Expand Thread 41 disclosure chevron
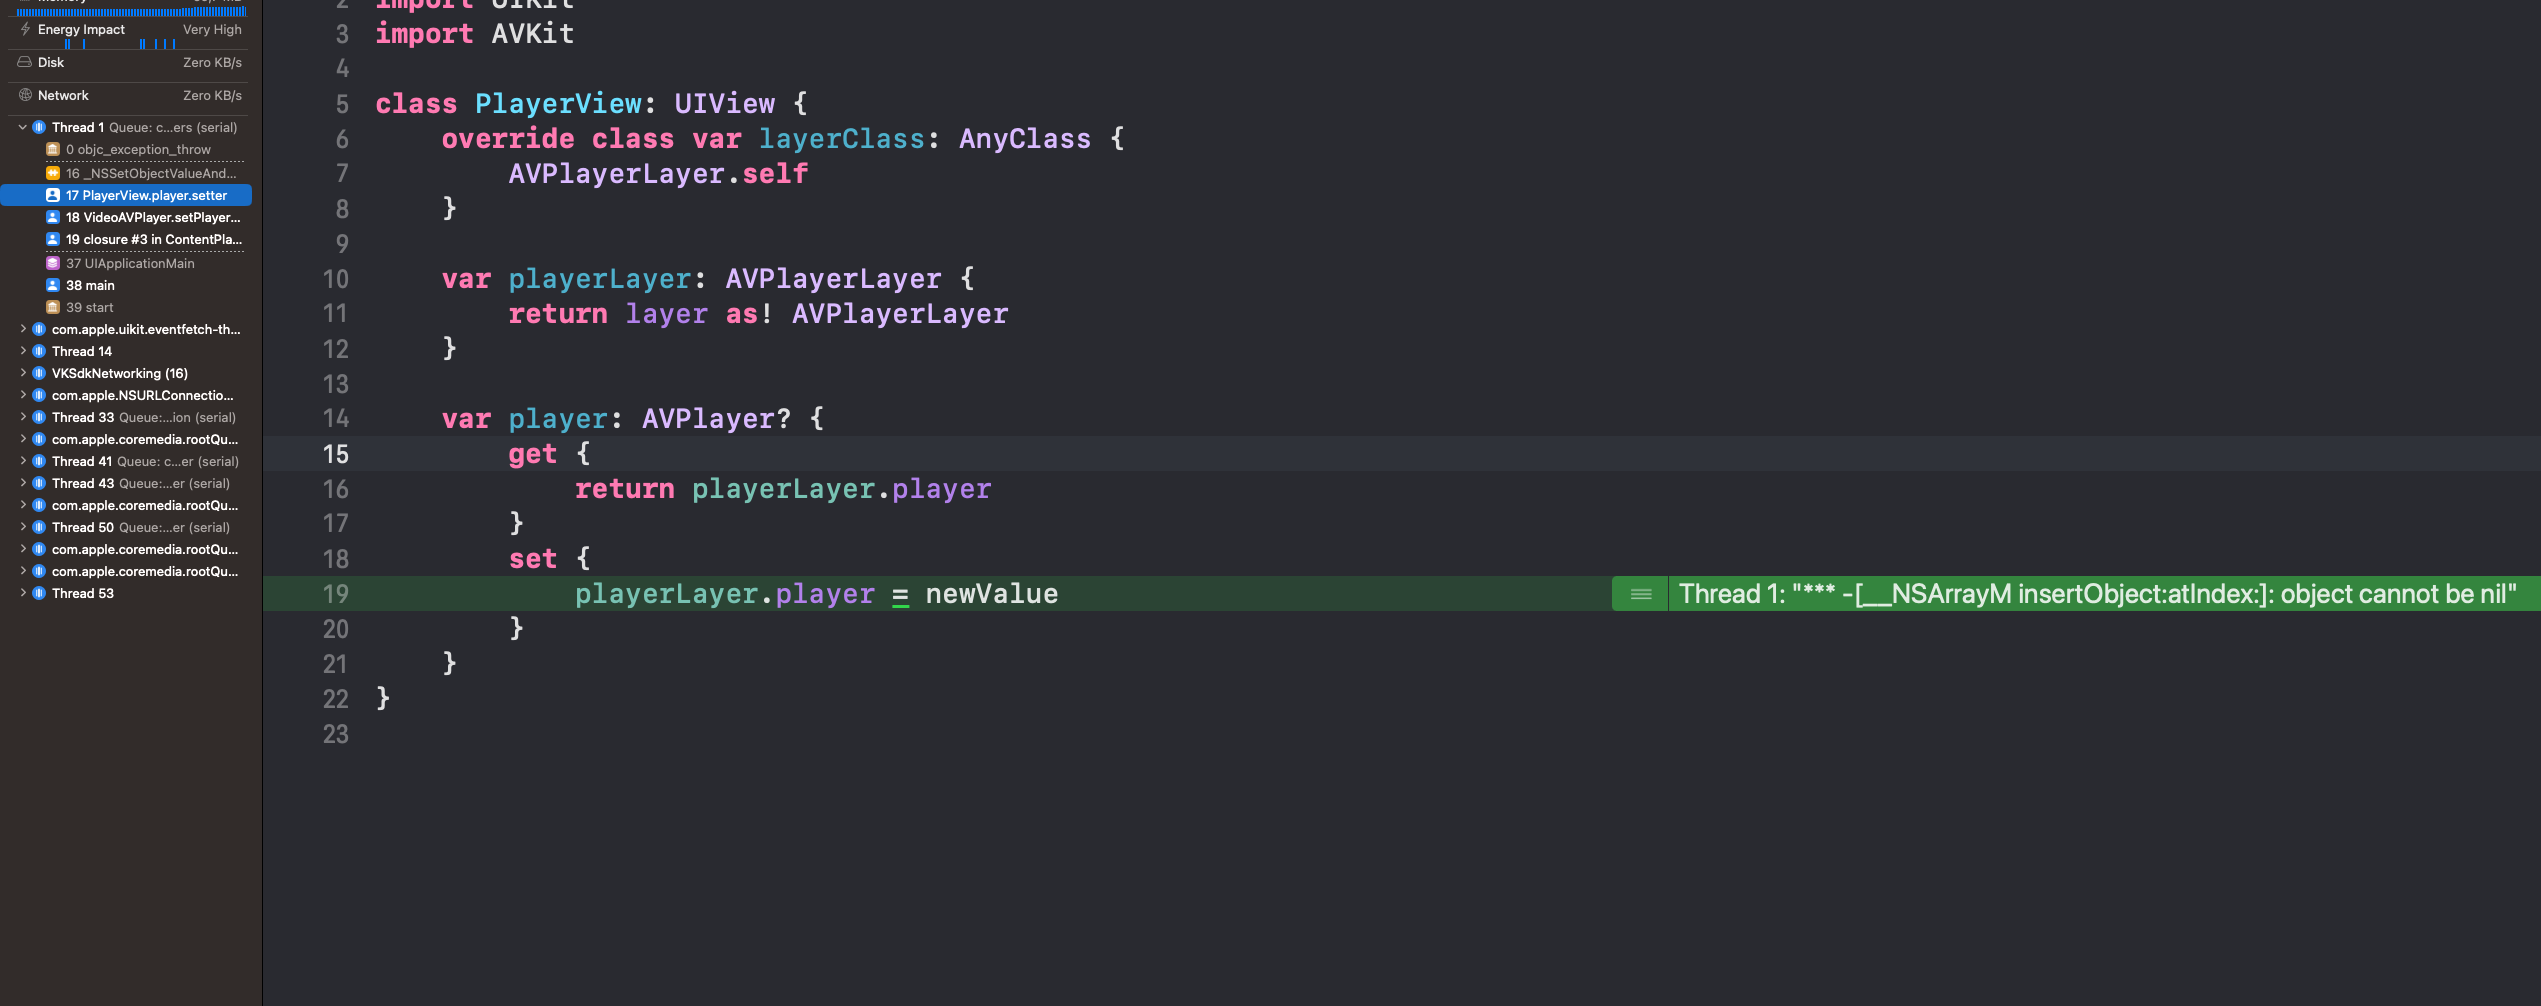2541x1006 pixels. (x=23, y=461)
